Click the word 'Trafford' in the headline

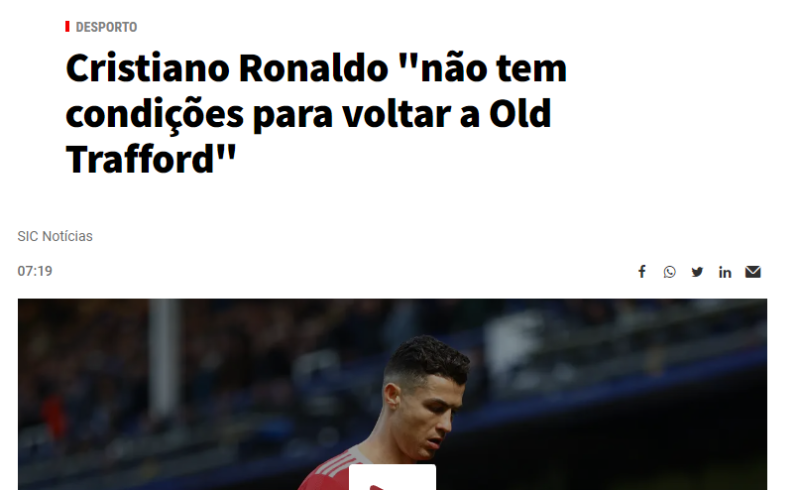[x=139, y=159]
